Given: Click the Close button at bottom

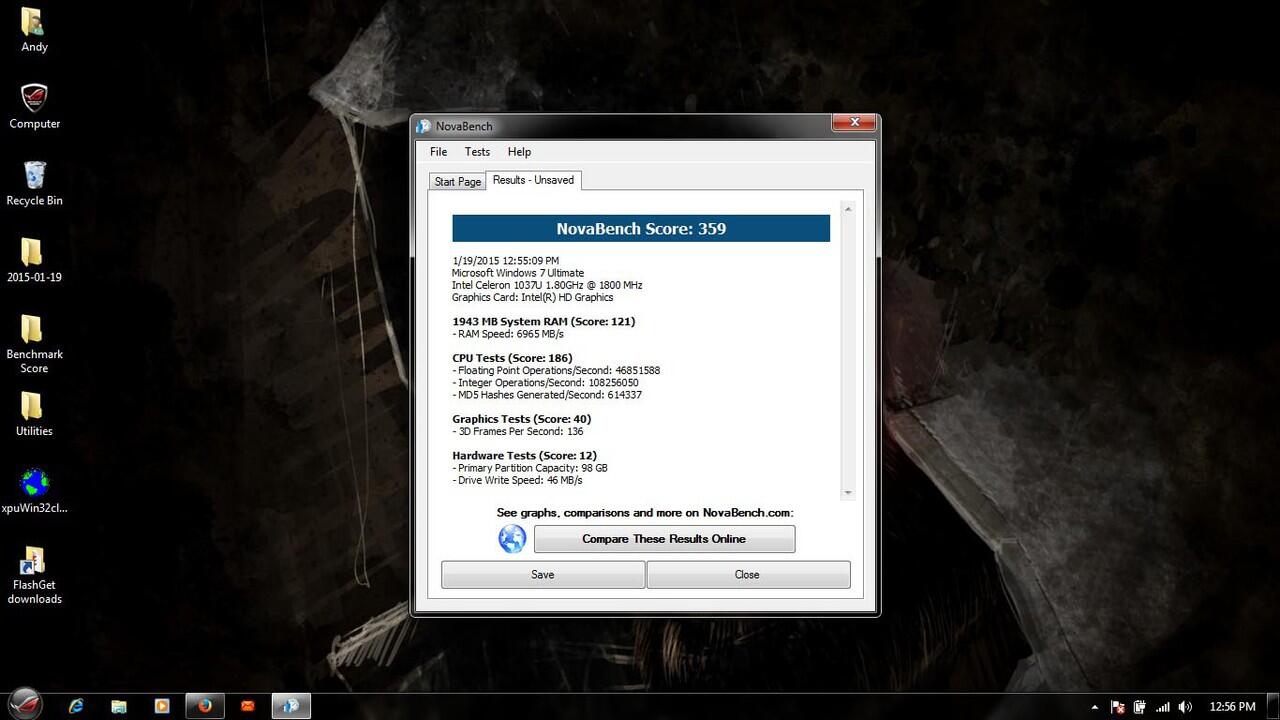Looking at the screenshot, I should pos(747,575).
